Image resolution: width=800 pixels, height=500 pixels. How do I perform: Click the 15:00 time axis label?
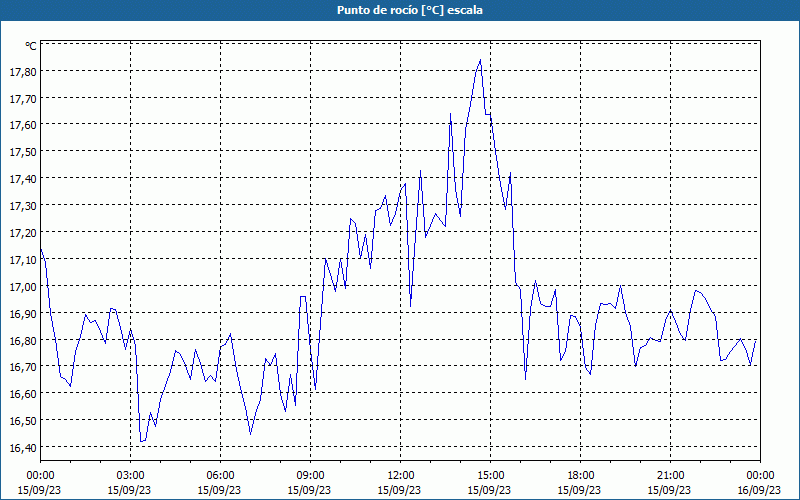[x=490, y=476]
